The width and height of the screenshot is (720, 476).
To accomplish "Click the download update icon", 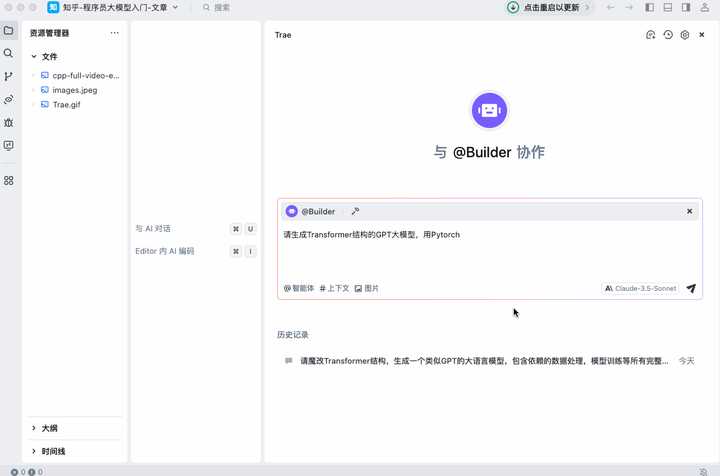I will pos(513,7).
